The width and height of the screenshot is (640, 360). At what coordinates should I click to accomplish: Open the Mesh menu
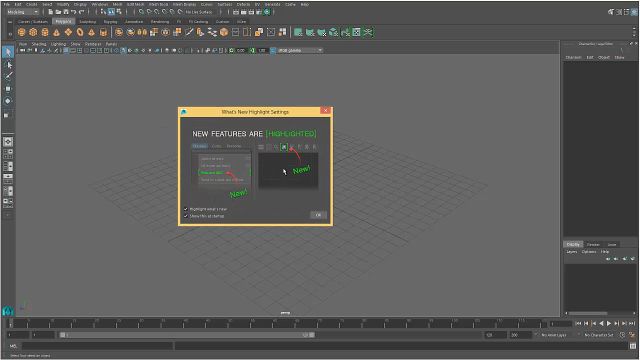117,4
